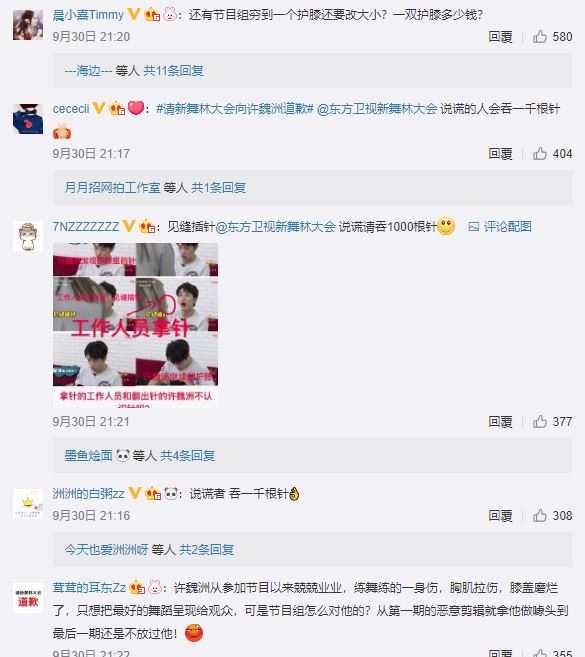Like the comment with 580 likes

click(540, 37)
